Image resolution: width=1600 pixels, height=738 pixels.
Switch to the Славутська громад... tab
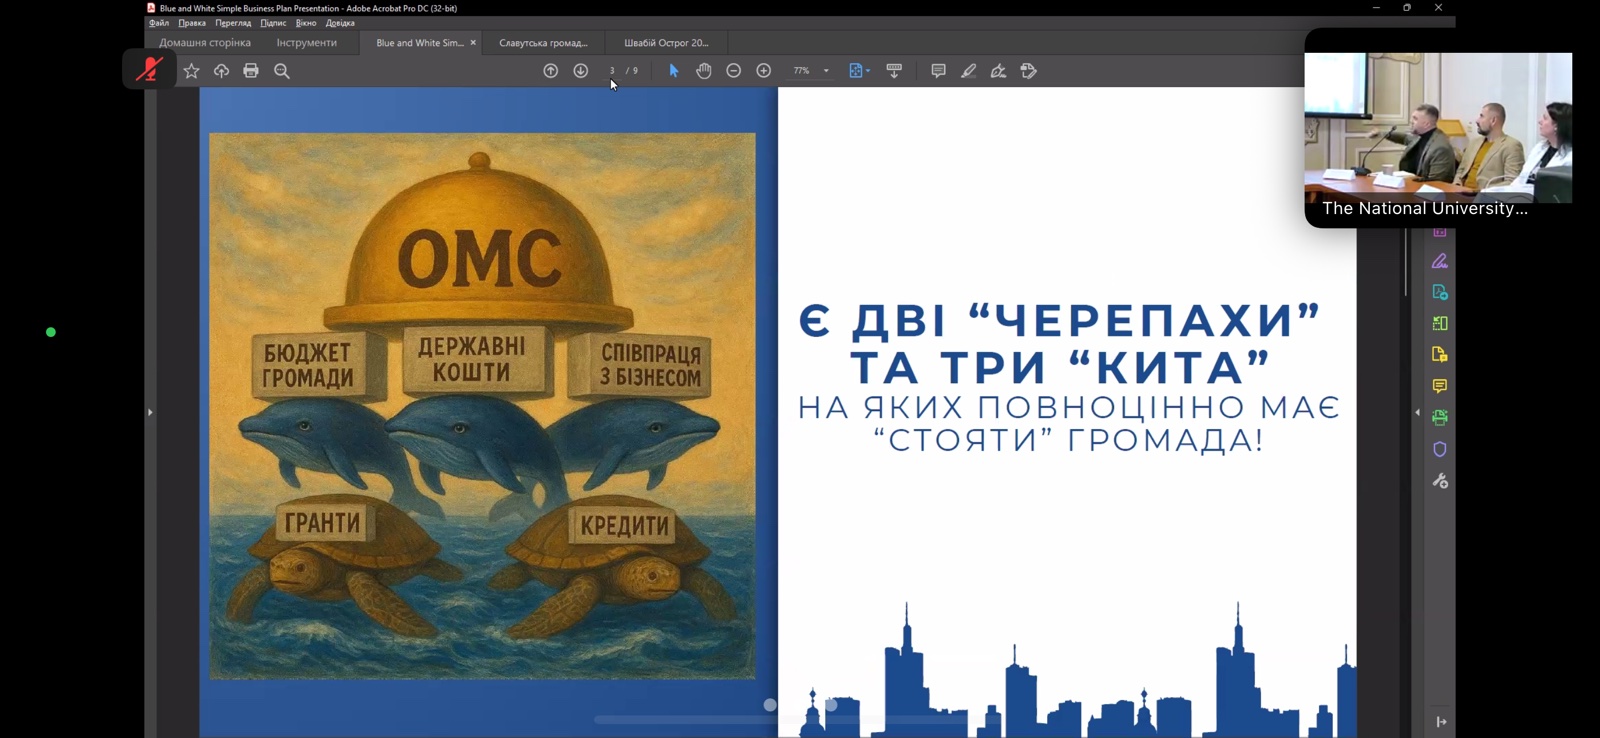[543, 43]
